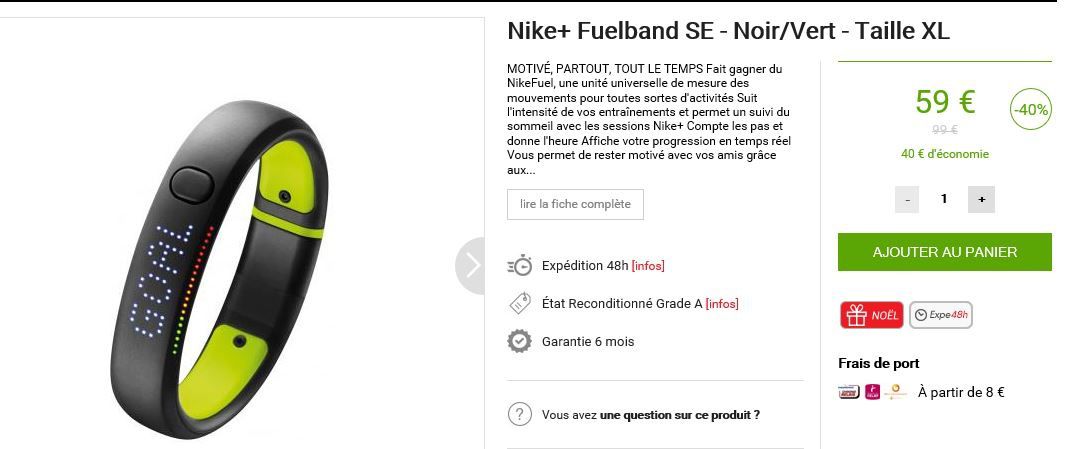Click the next image arrow on gallery
The height and width of the screenshot is (449, 1071).
pos(471,266)
